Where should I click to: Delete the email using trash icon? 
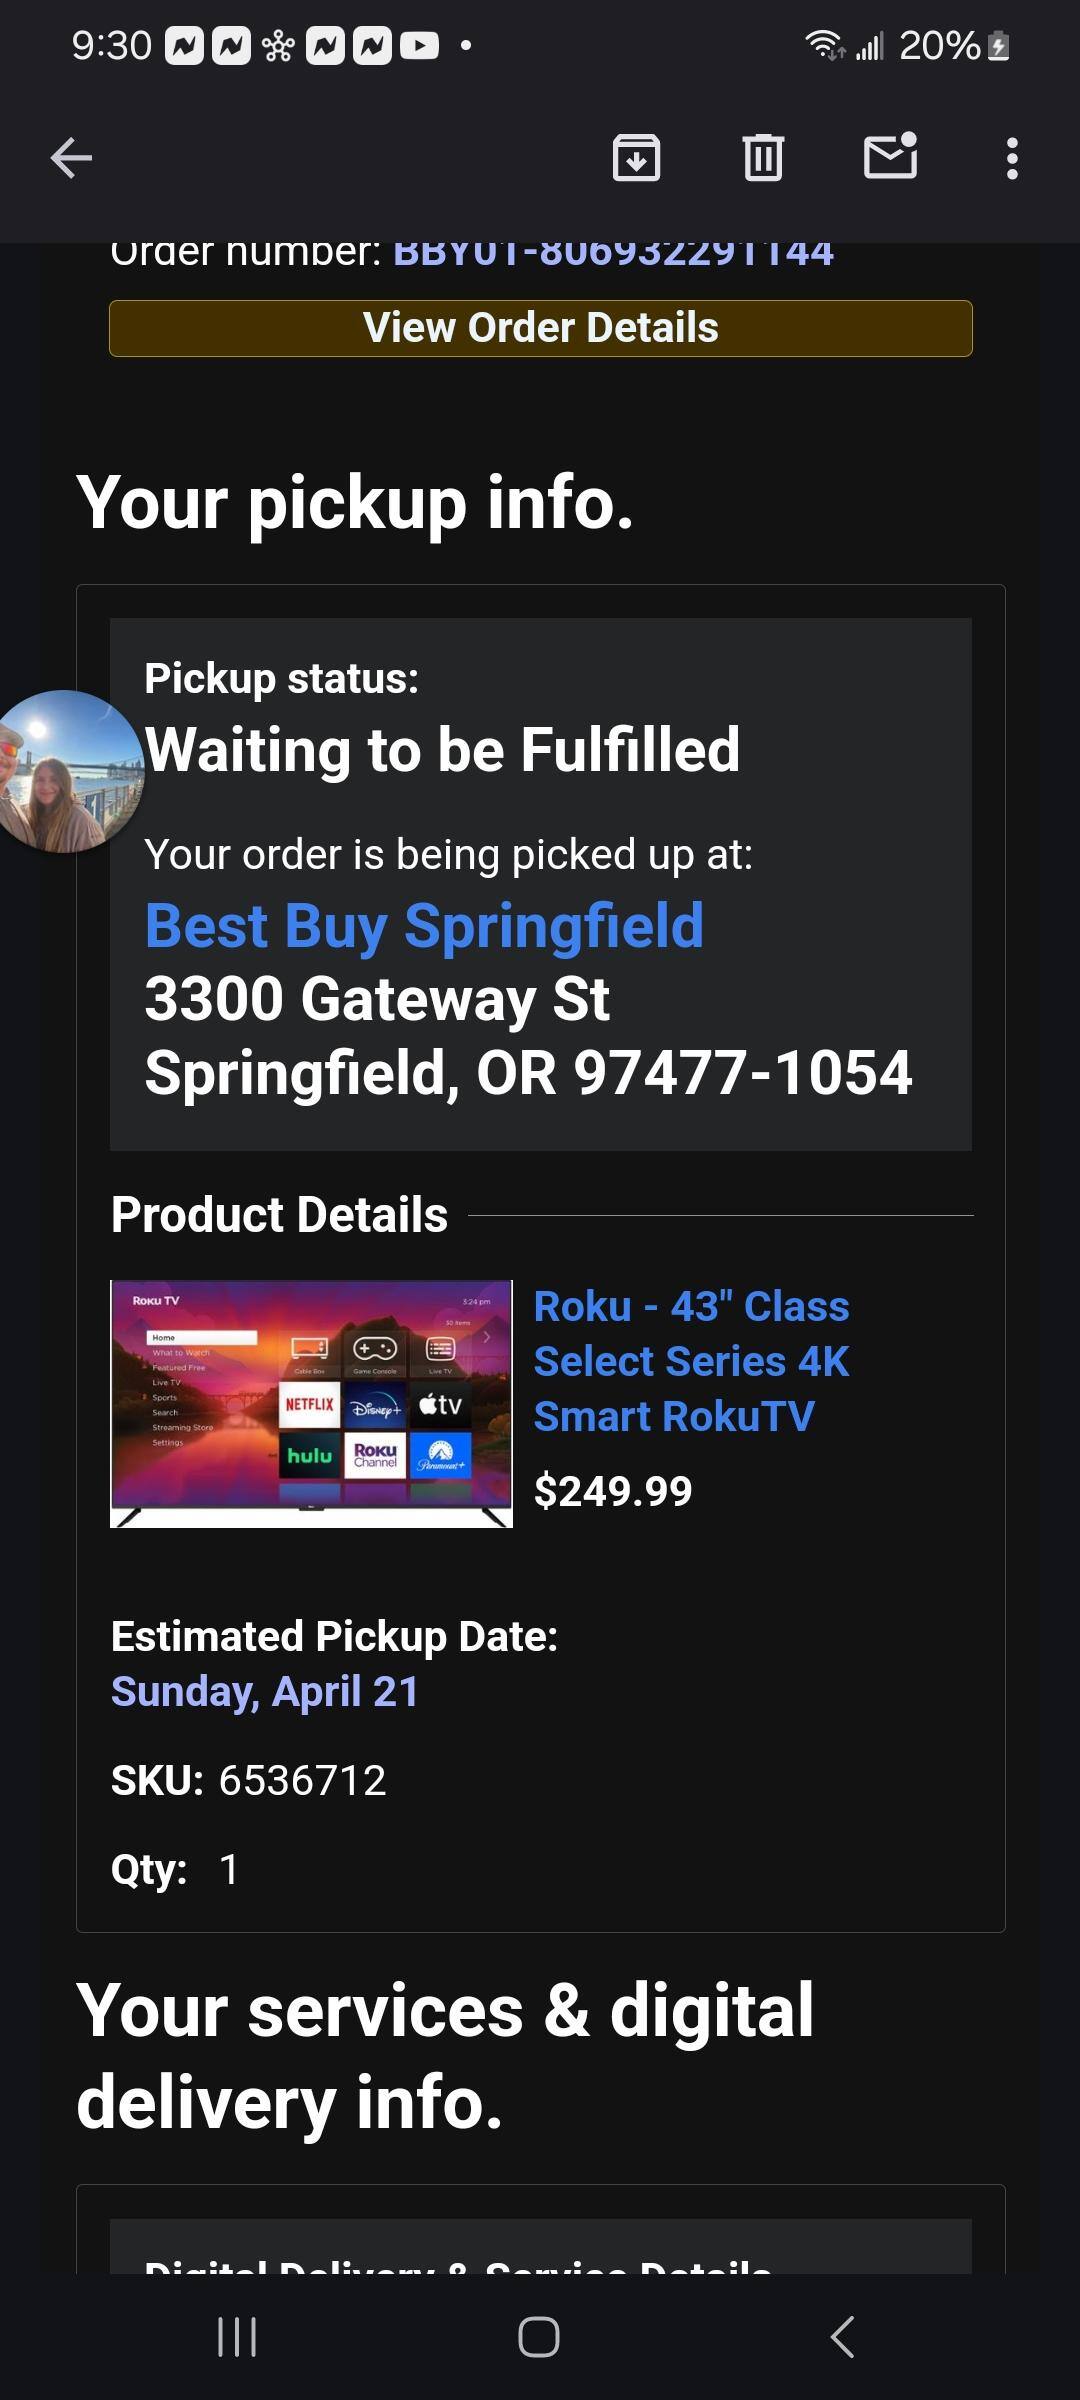[x=763, y=158]
